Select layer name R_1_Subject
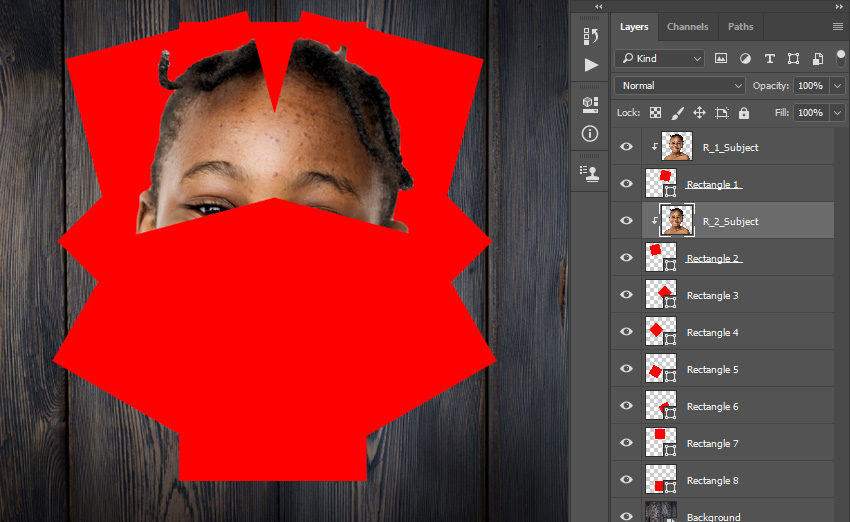 pos(730,147)
